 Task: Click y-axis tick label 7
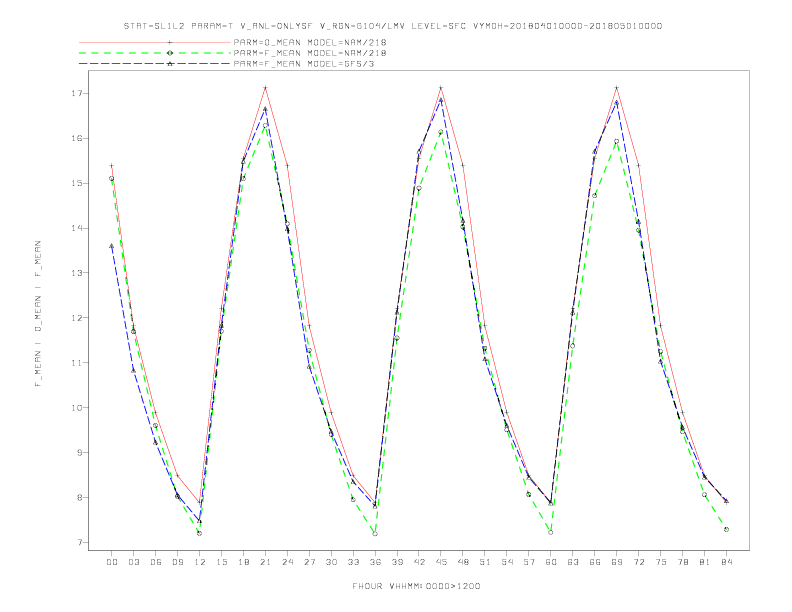point(80,542)
